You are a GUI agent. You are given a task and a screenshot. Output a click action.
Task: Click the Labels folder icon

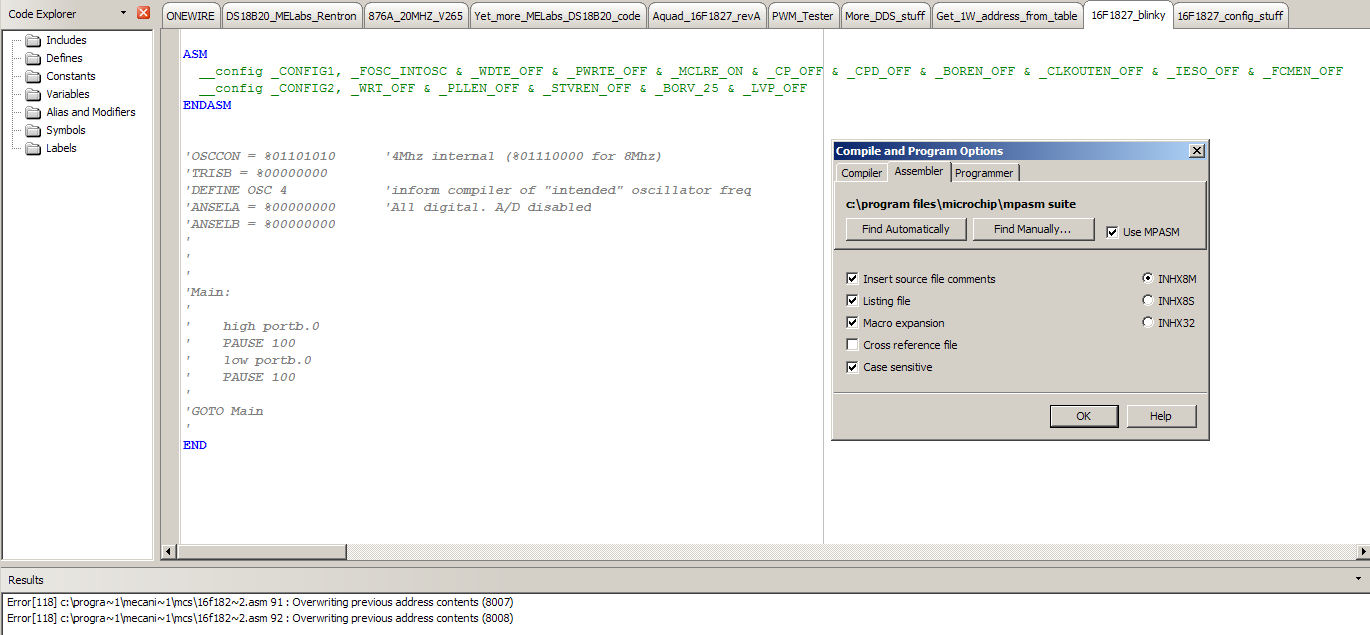(x=33, y=148)
